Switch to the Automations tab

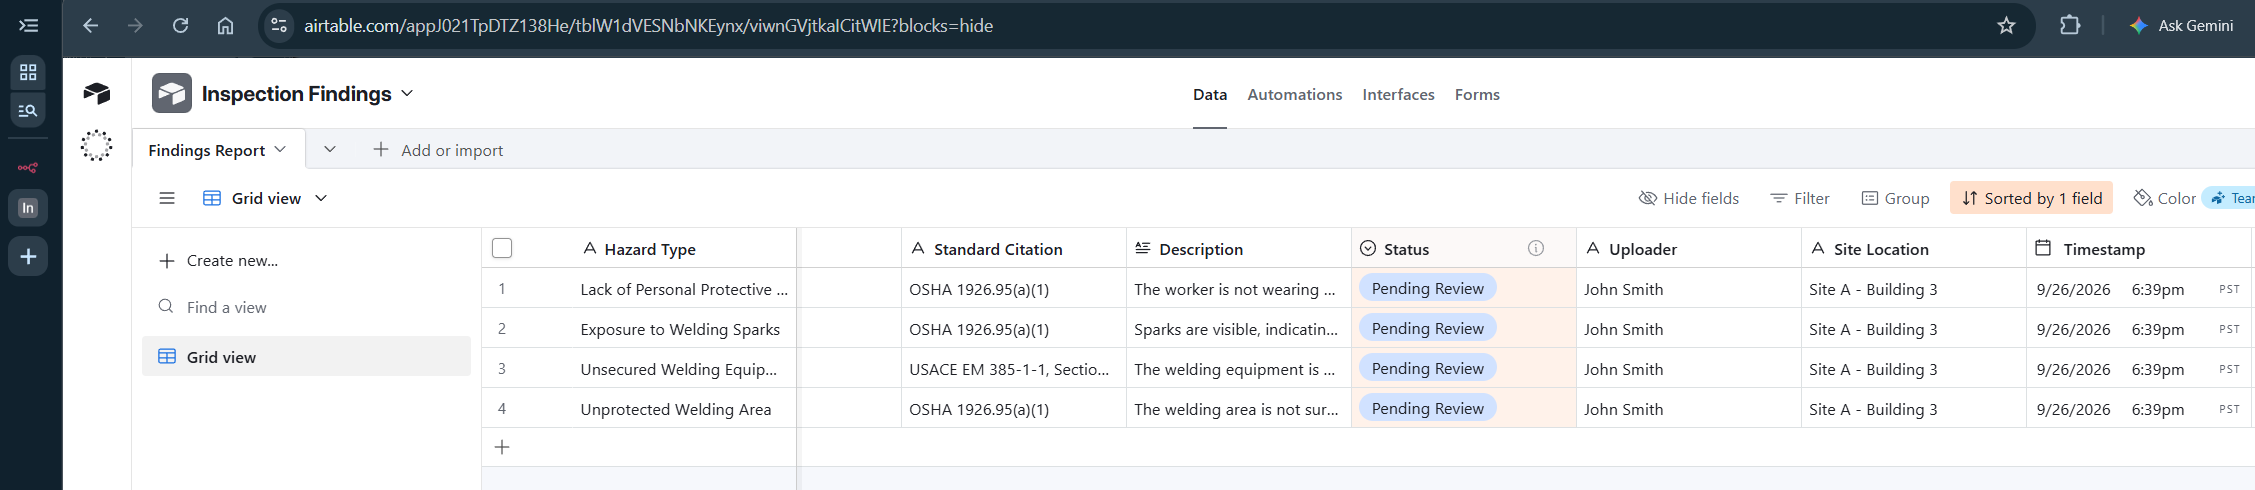point(1294,94)
